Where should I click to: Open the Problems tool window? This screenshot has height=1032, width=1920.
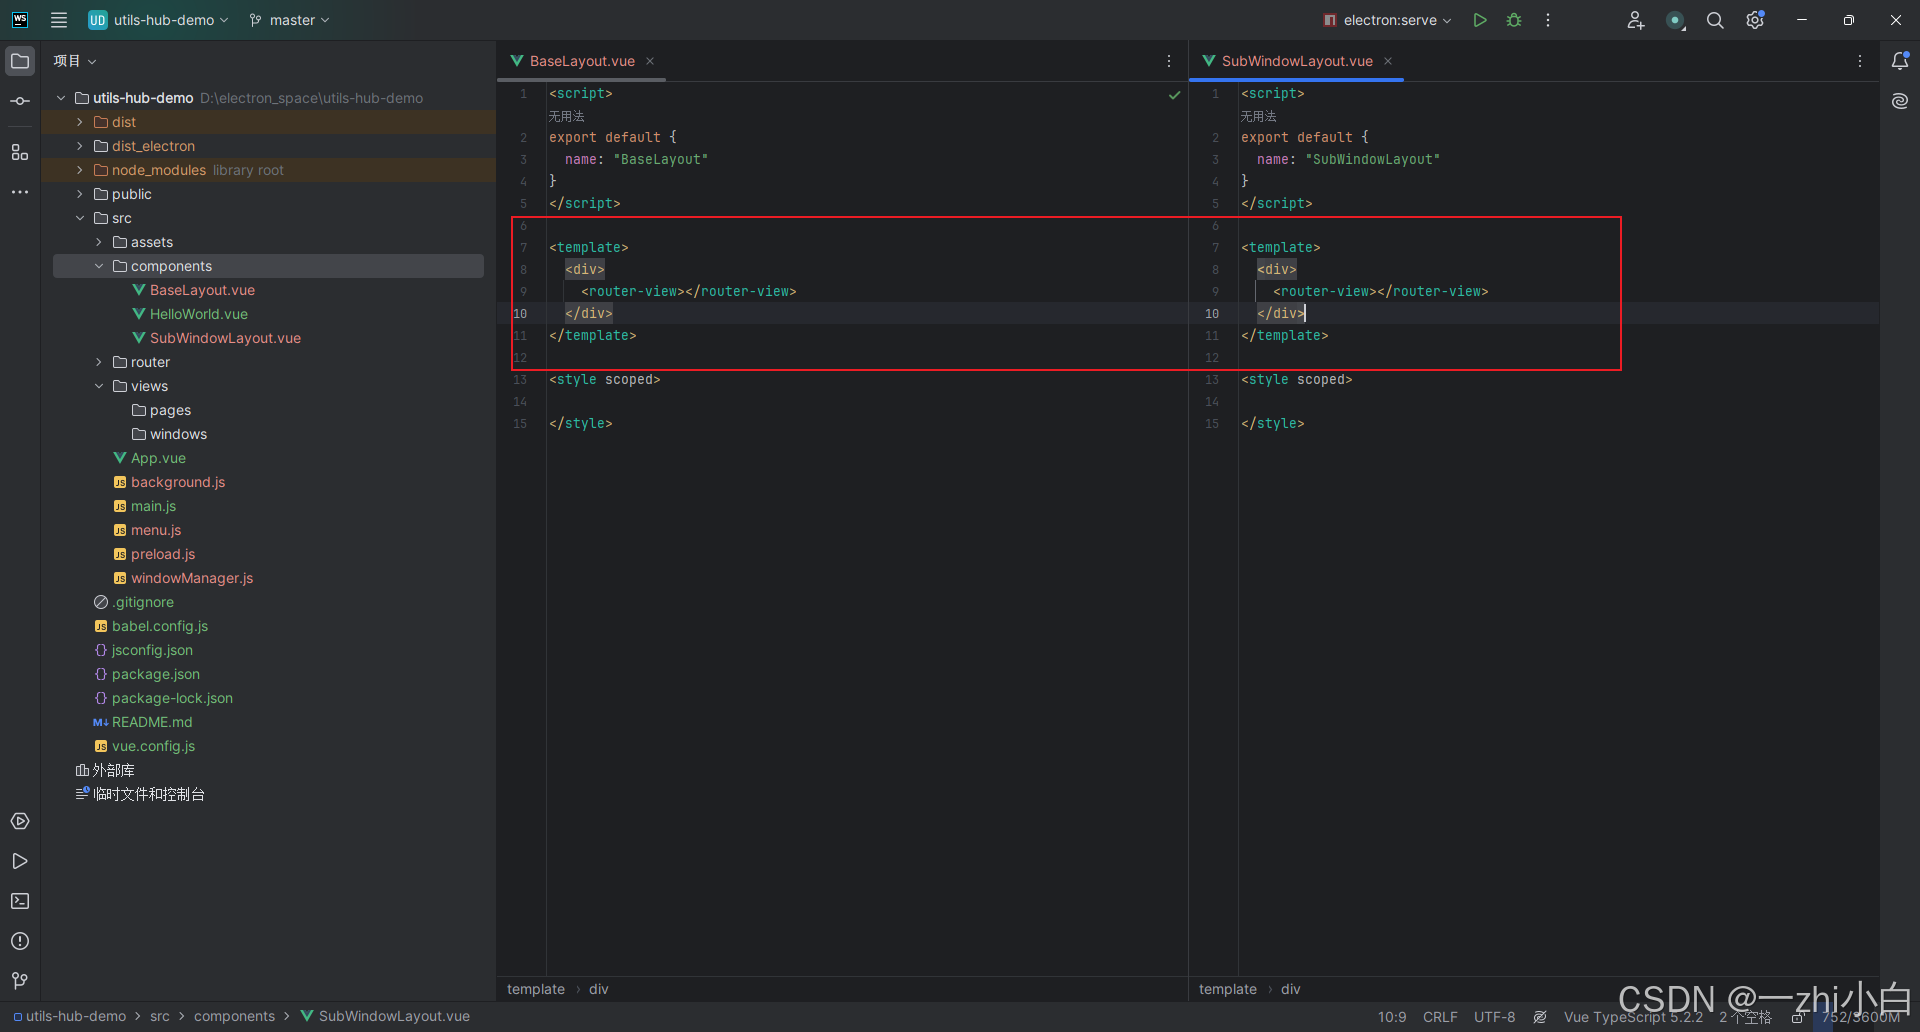20,941
